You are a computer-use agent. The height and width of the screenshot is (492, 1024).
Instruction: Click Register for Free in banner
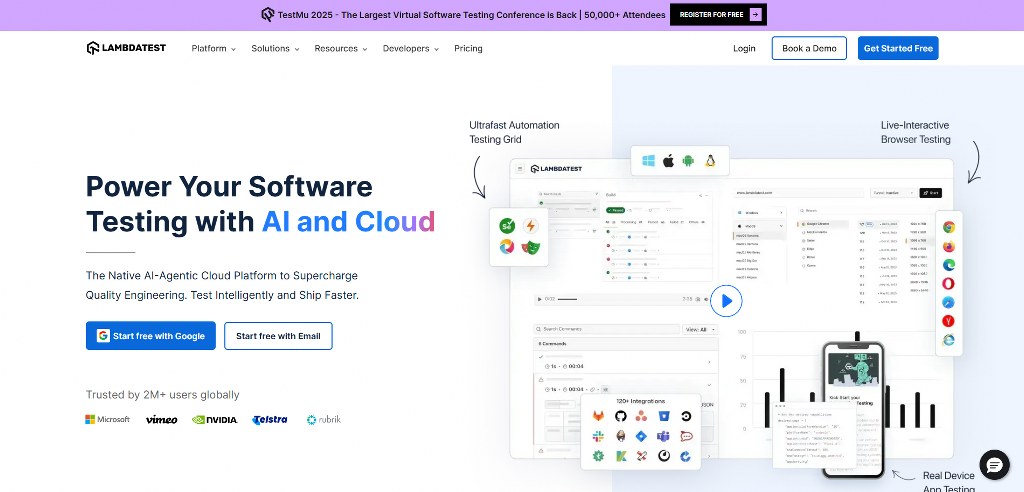(718, 14)
